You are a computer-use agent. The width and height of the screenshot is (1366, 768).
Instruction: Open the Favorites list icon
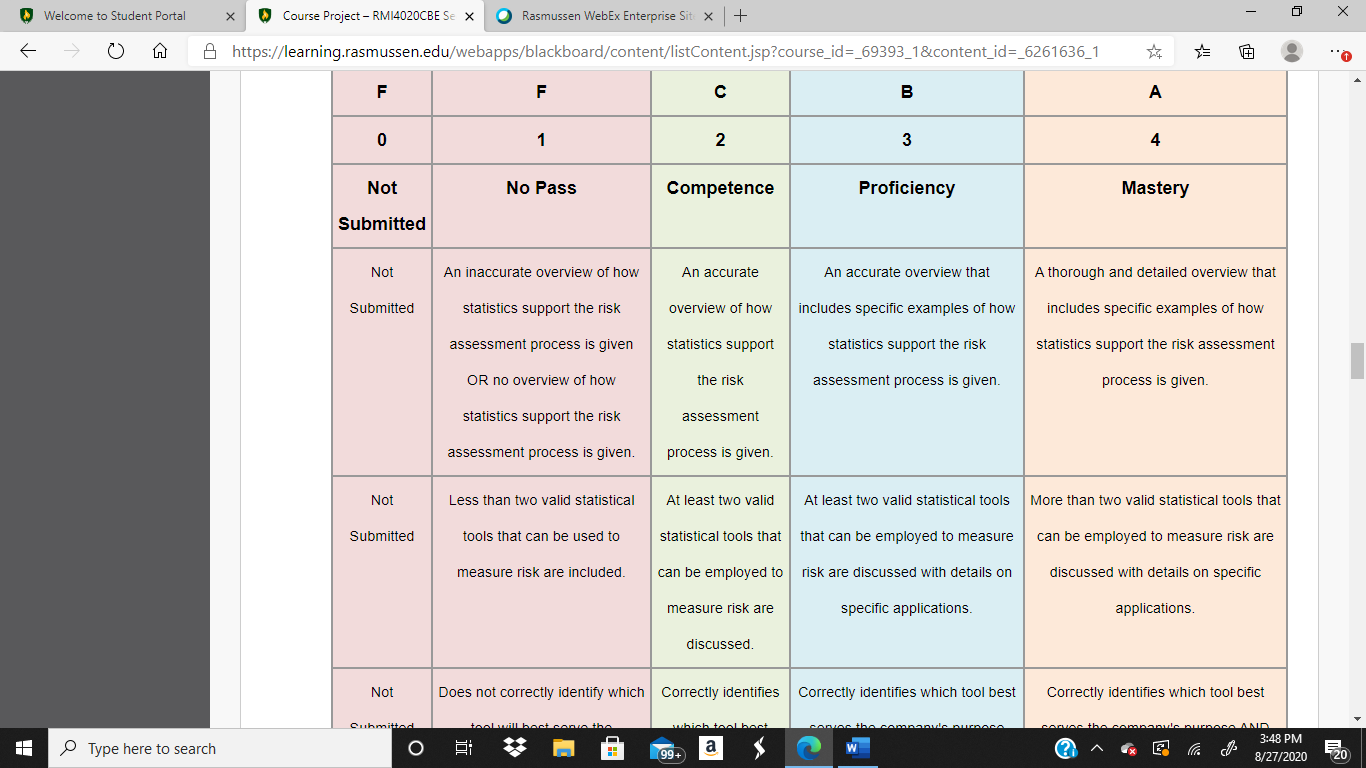point(1203,51)
